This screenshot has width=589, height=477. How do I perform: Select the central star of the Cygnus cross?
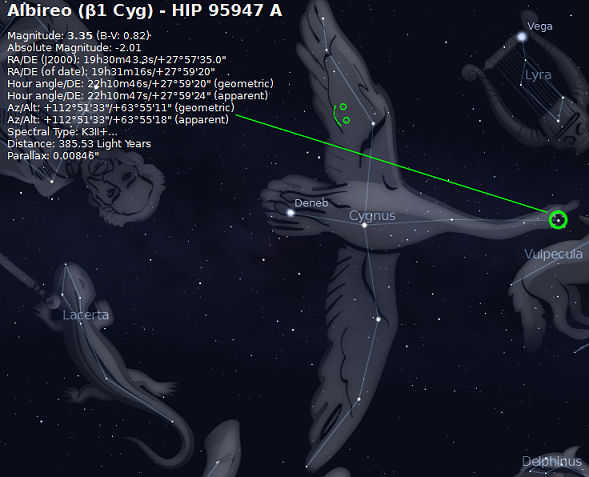click(x=364, y=225)
